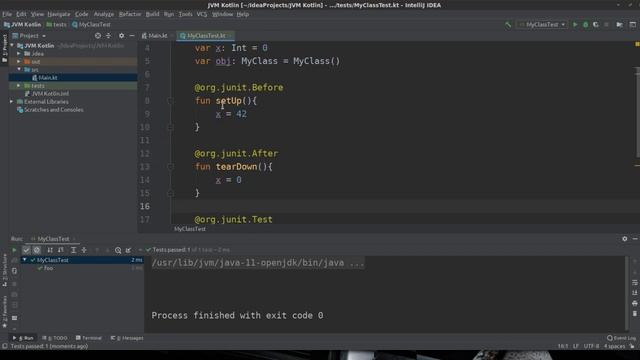640x360 pixels.
Task: Rerun tests using Run panel play icon
Action: tap(14, 250)
